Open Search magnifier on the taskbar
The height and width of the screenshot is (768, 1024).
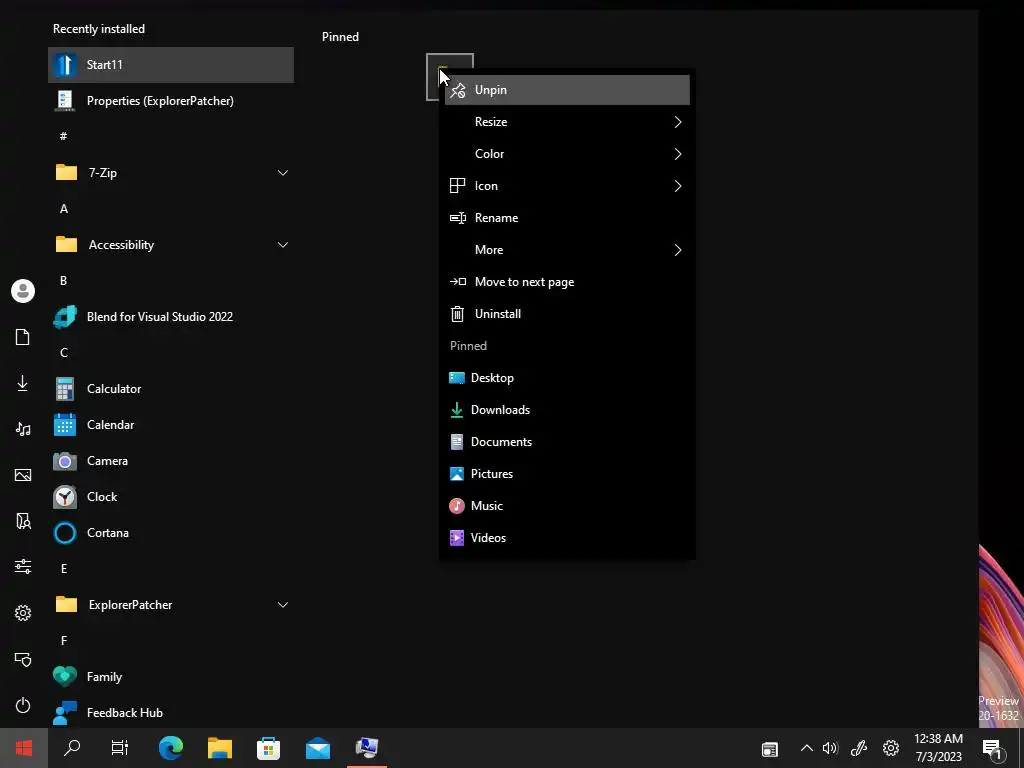72,748
